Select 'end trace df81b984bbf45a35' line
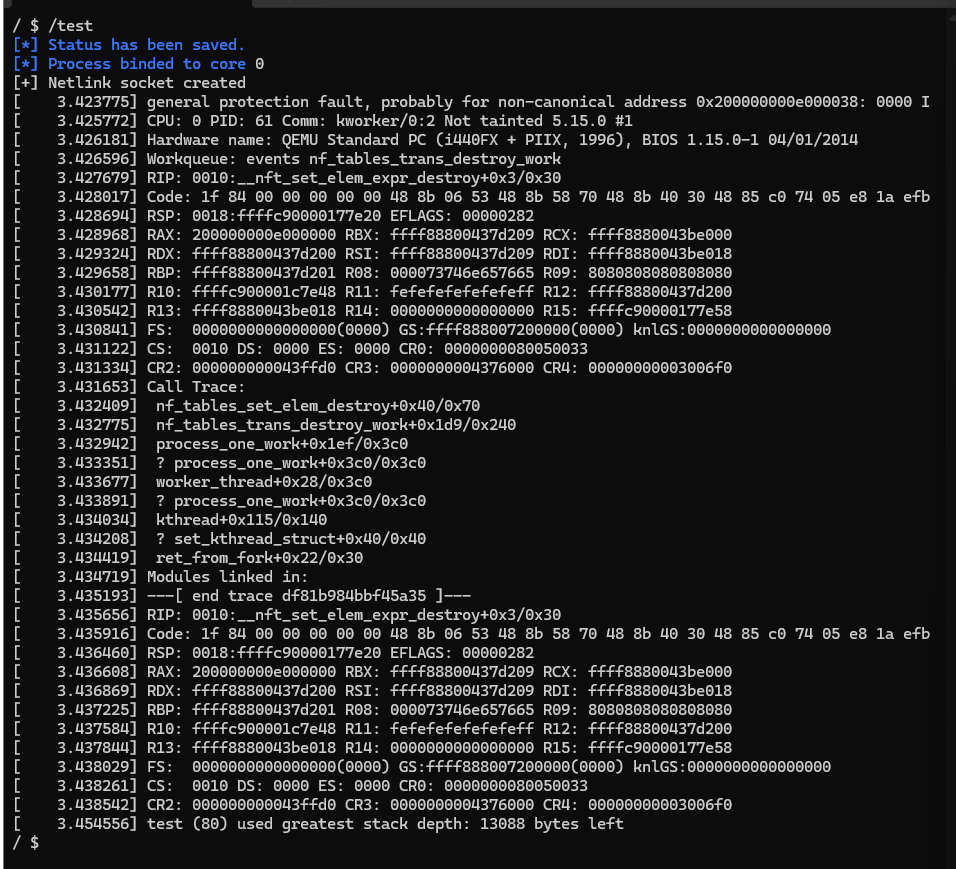956x869 pixels. pos(242,595)
